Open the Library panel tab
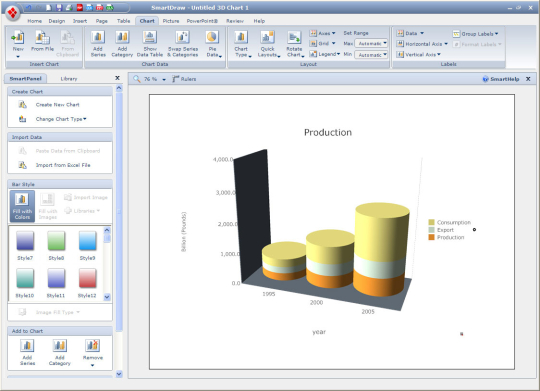Image resolution: width=540 pixels, height=391 pixels. click(x=69, y=79)
